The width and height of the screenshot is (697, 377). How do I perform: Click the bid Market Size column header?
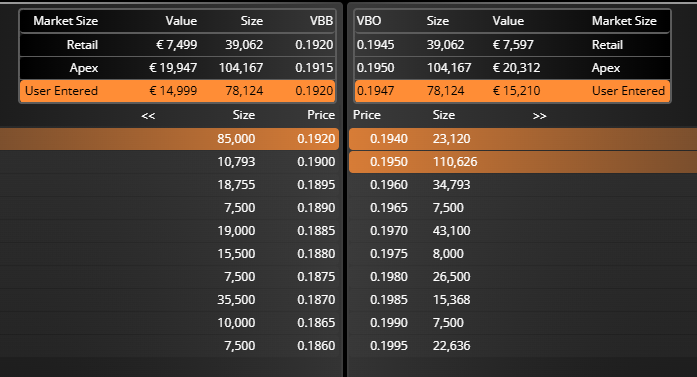pos(66,21)
